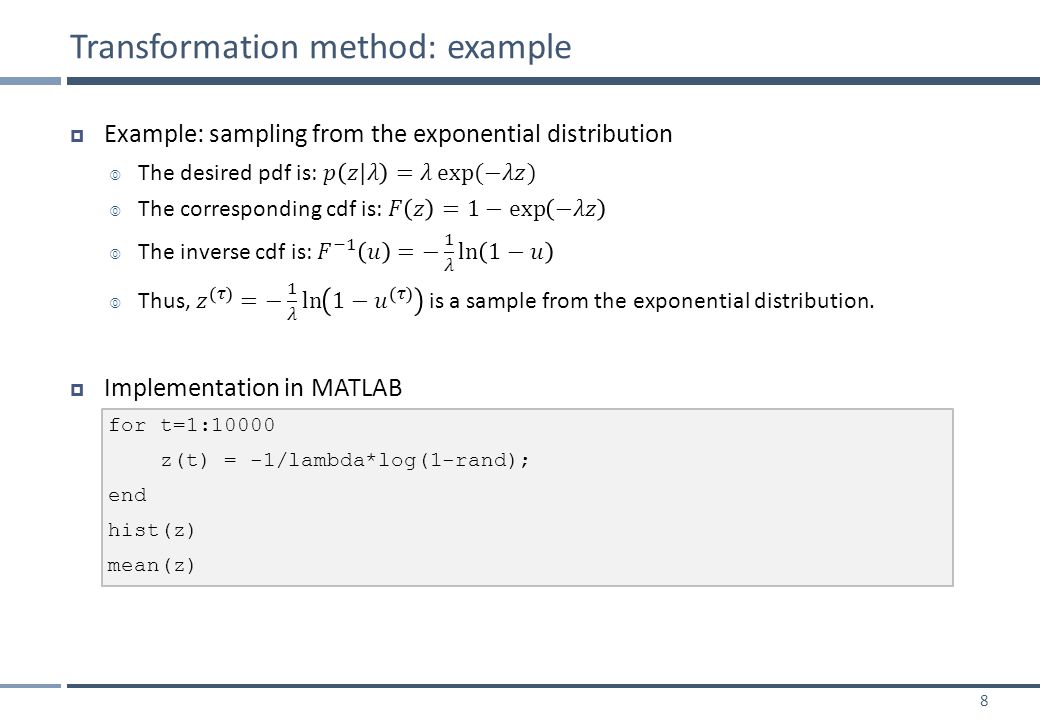Click the circular bullet before desired pdf line
This screenshot has width=1040, height=720.
[x=115, y=176]
